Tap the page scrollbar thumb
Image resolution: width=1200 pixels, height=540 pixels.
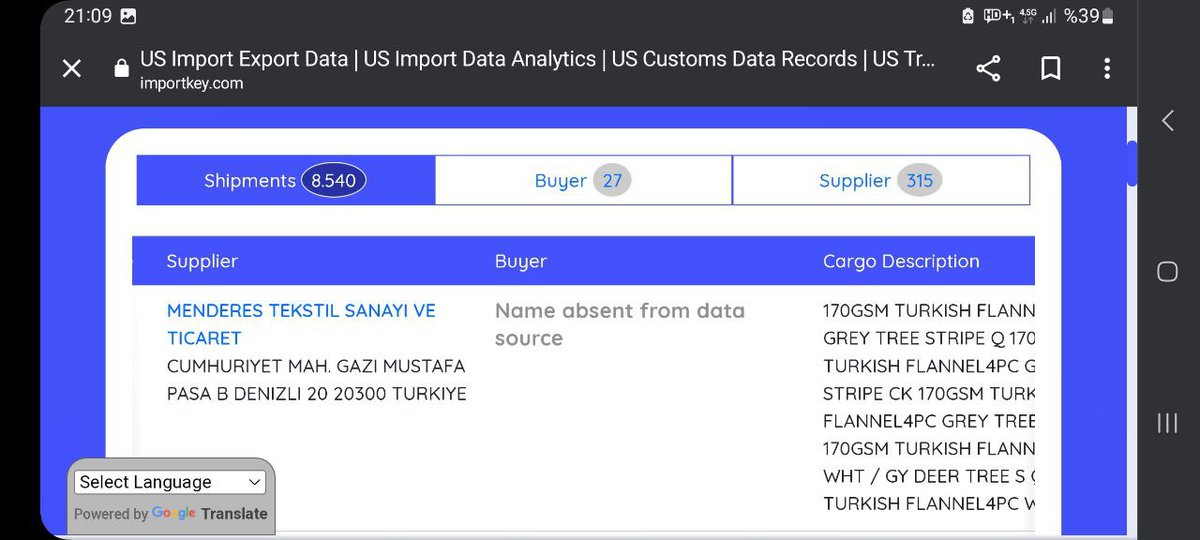tap(1132, 164)
